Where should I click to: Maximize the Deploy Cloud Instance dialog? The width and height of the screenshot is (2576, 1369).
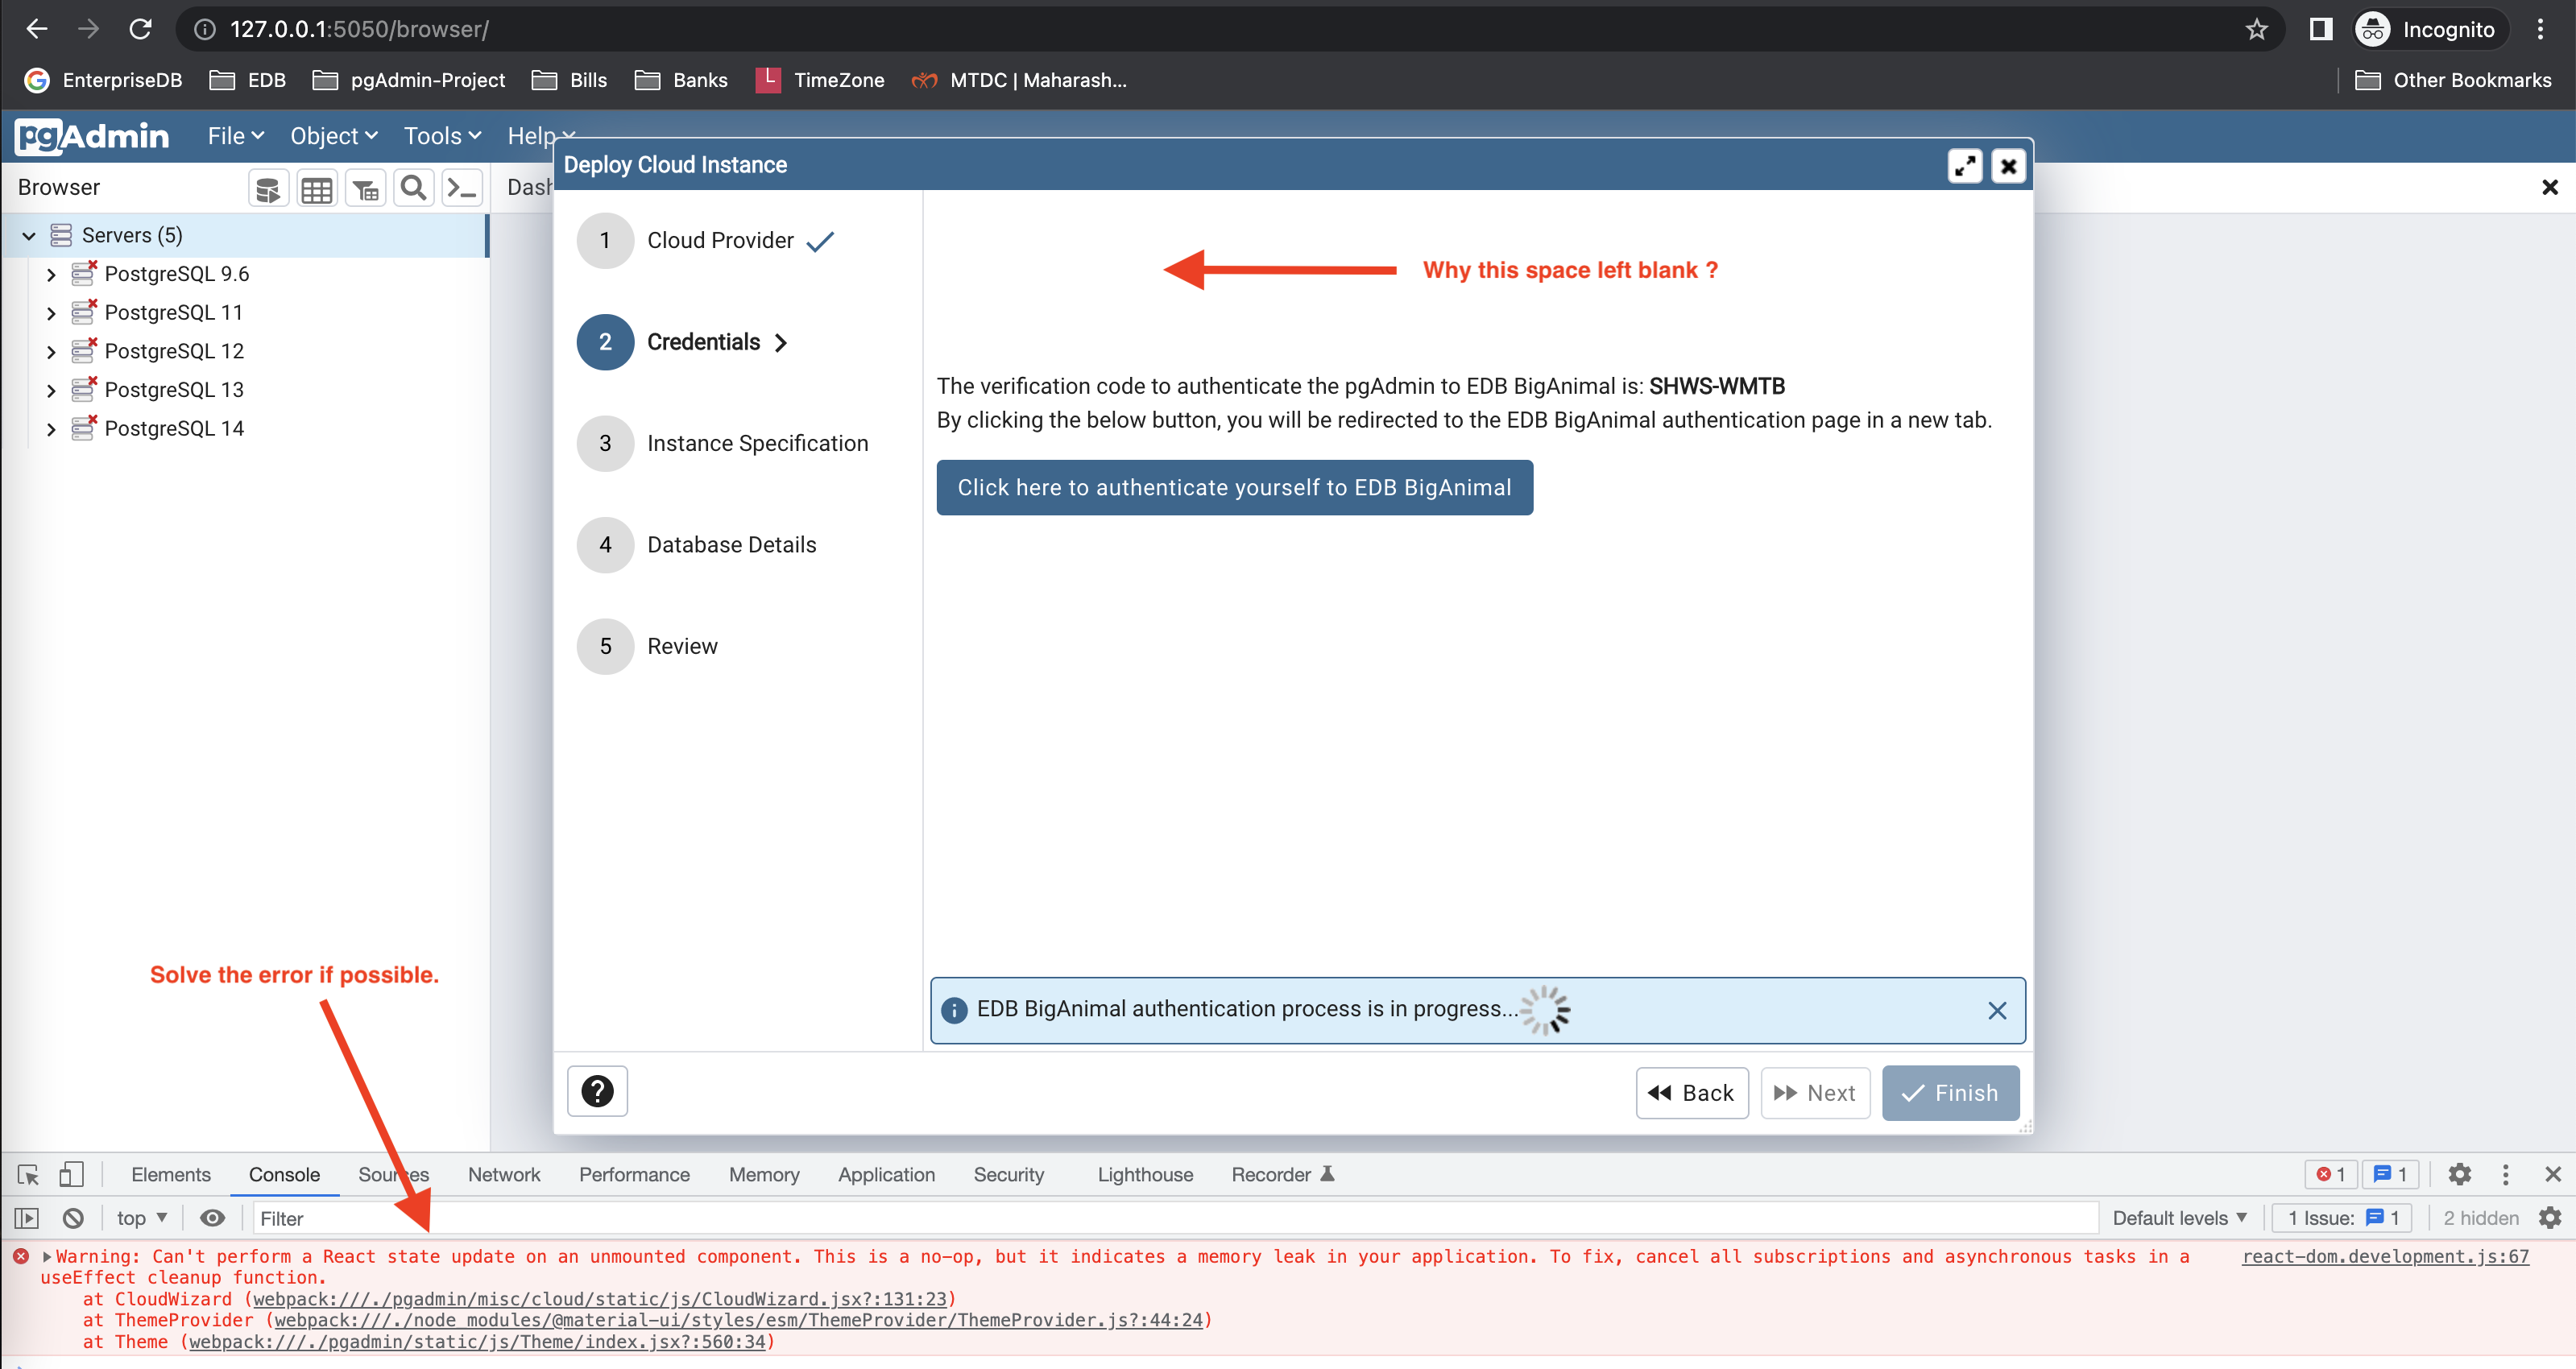(x=1964, y=166)
